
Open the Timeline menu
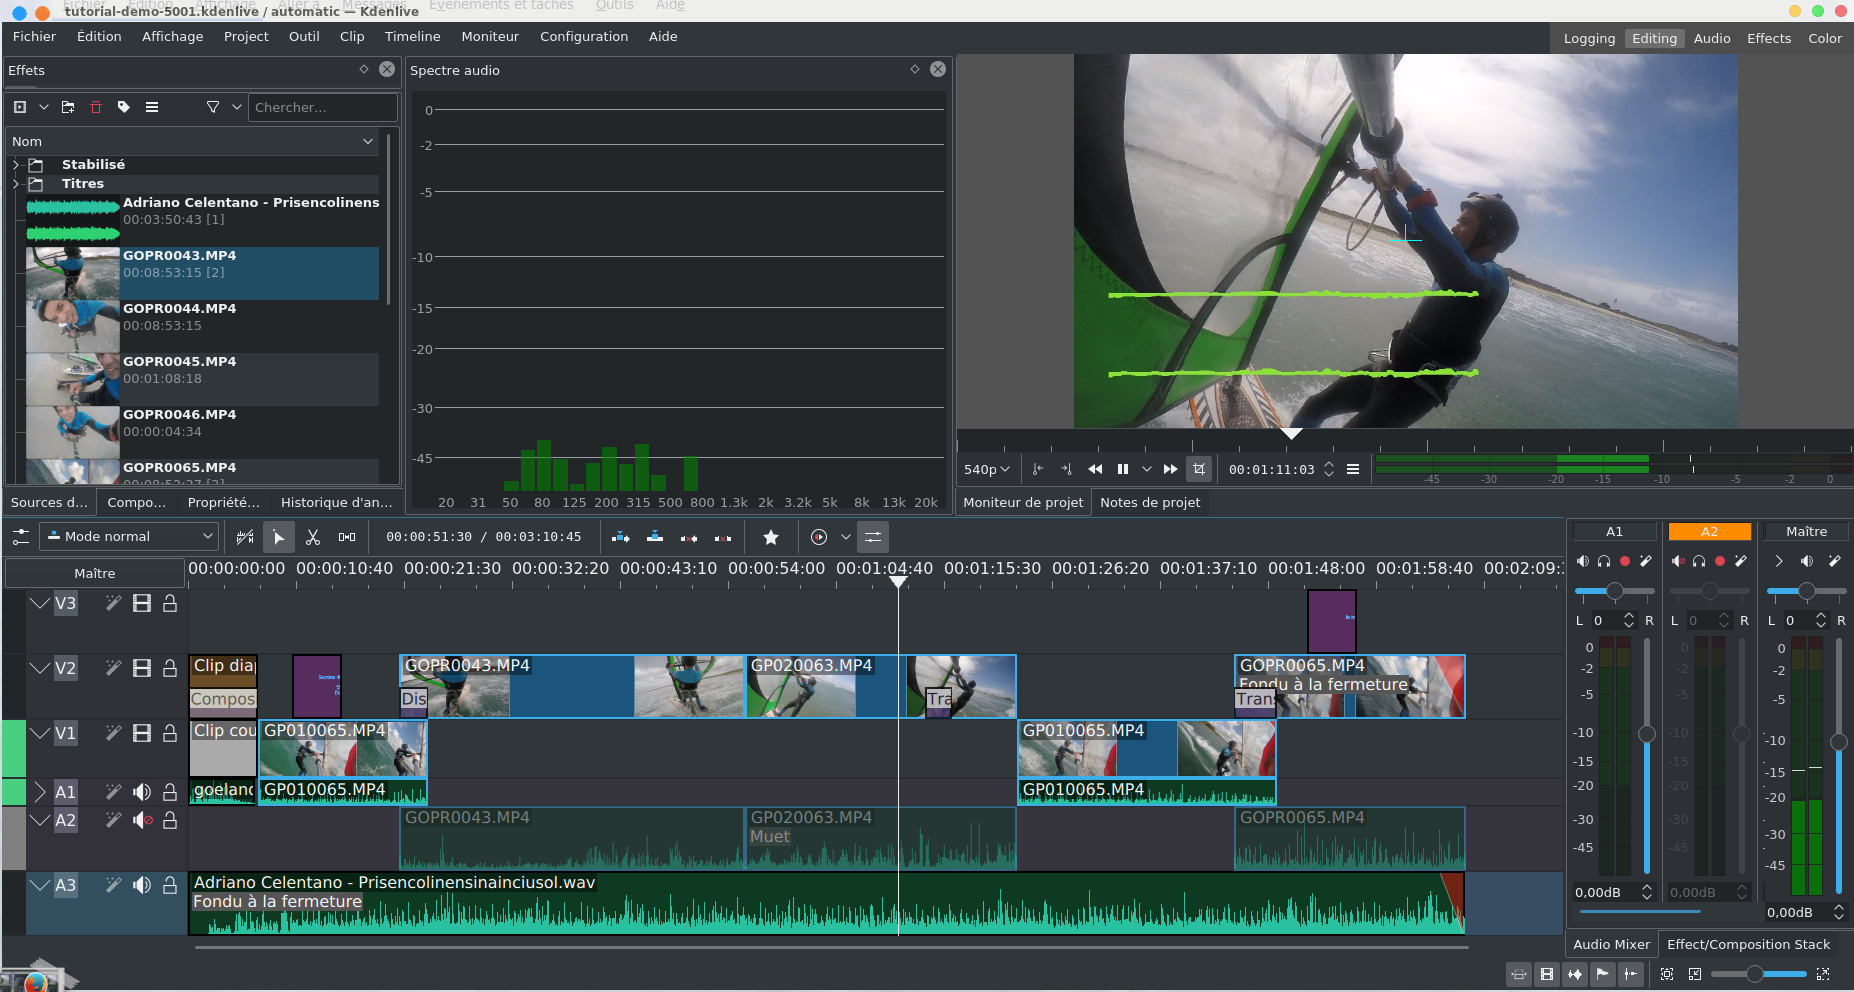pyautogui.click(x=413, y=37)
